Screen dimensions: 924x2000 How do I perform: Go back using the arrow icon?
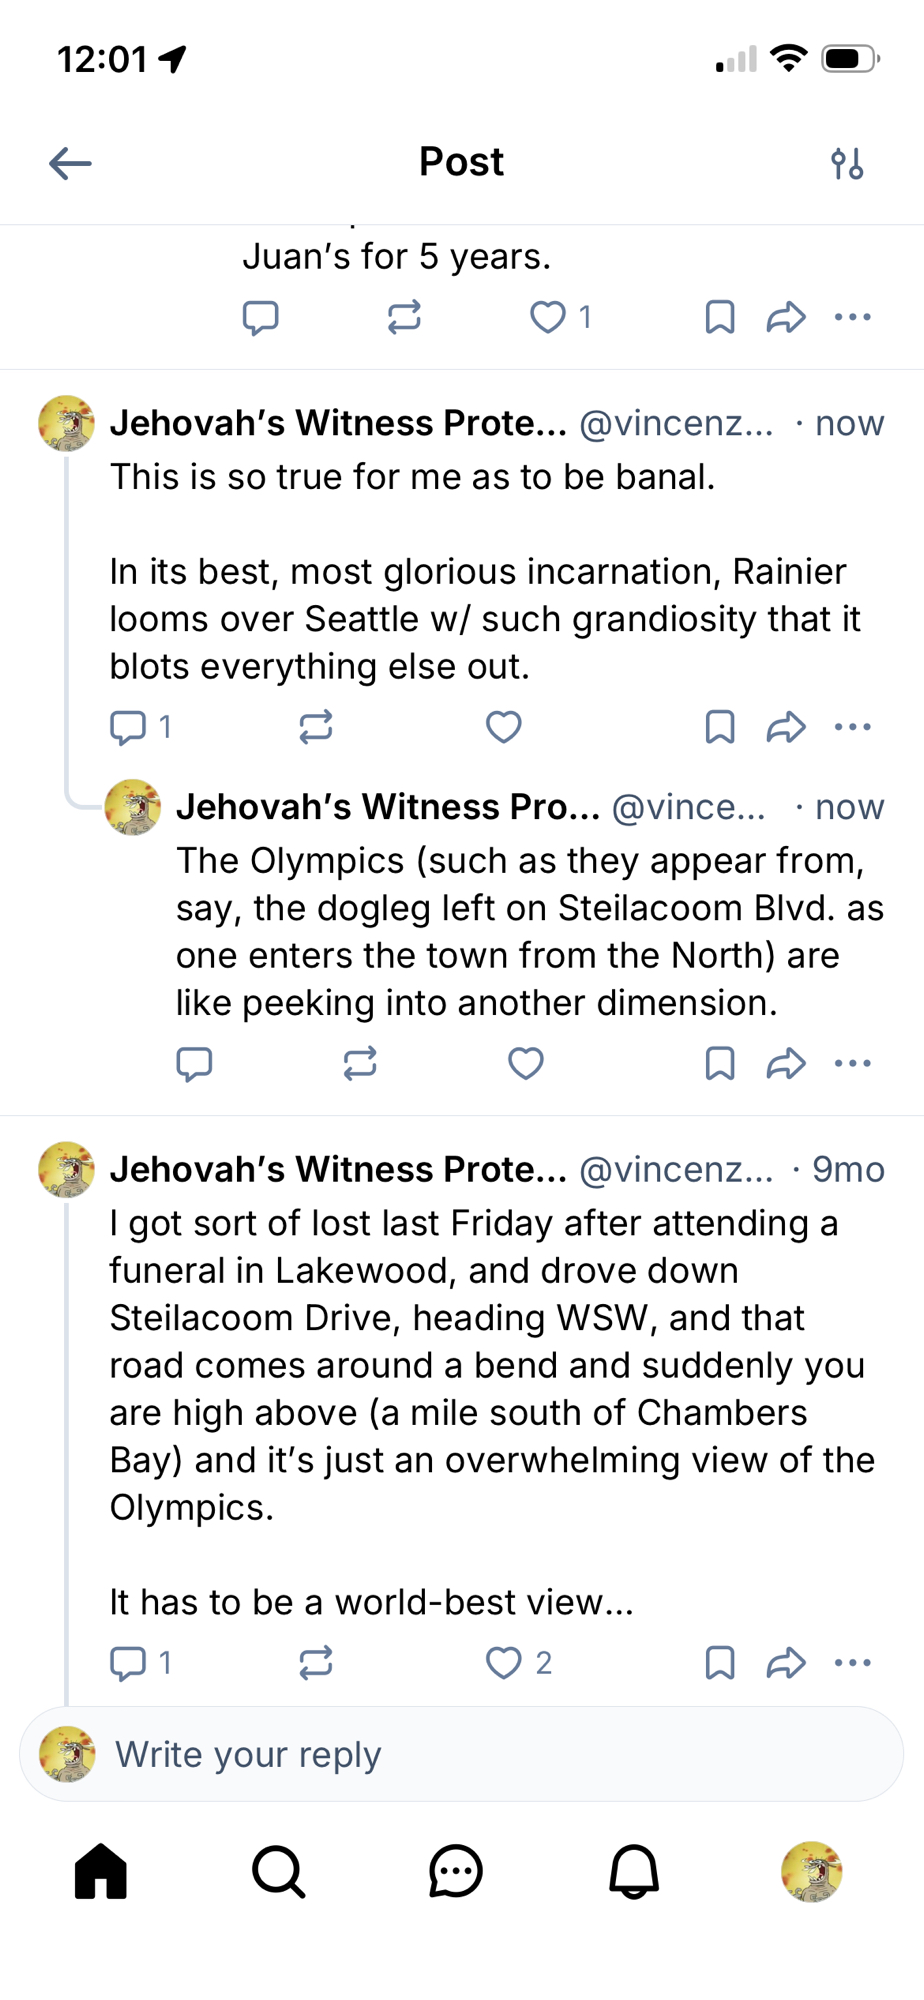pyautogui.click(x=70, y=163)
